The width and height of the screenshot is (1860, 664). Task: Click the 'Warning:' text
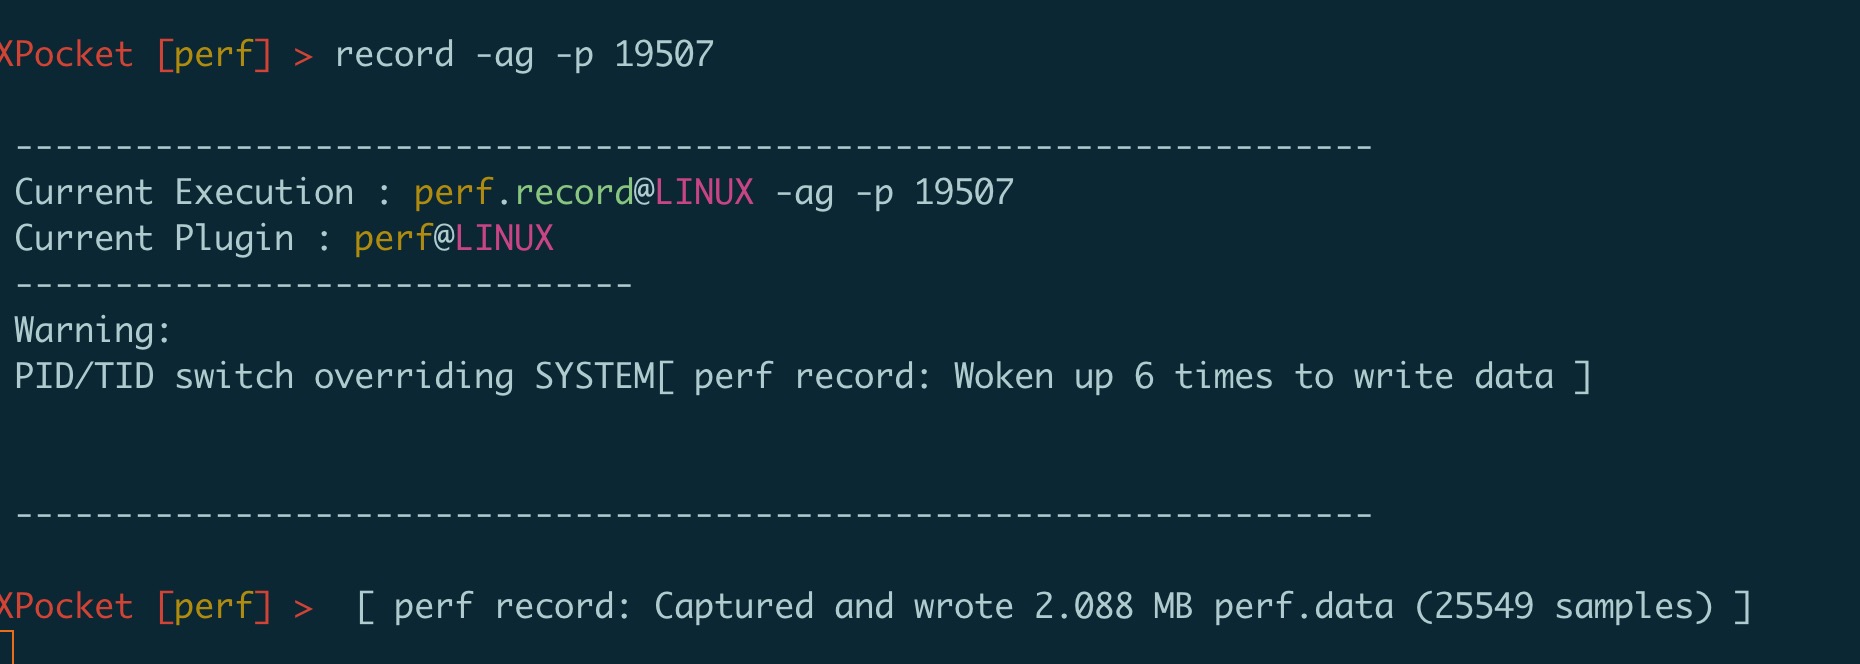pos(93,331)
